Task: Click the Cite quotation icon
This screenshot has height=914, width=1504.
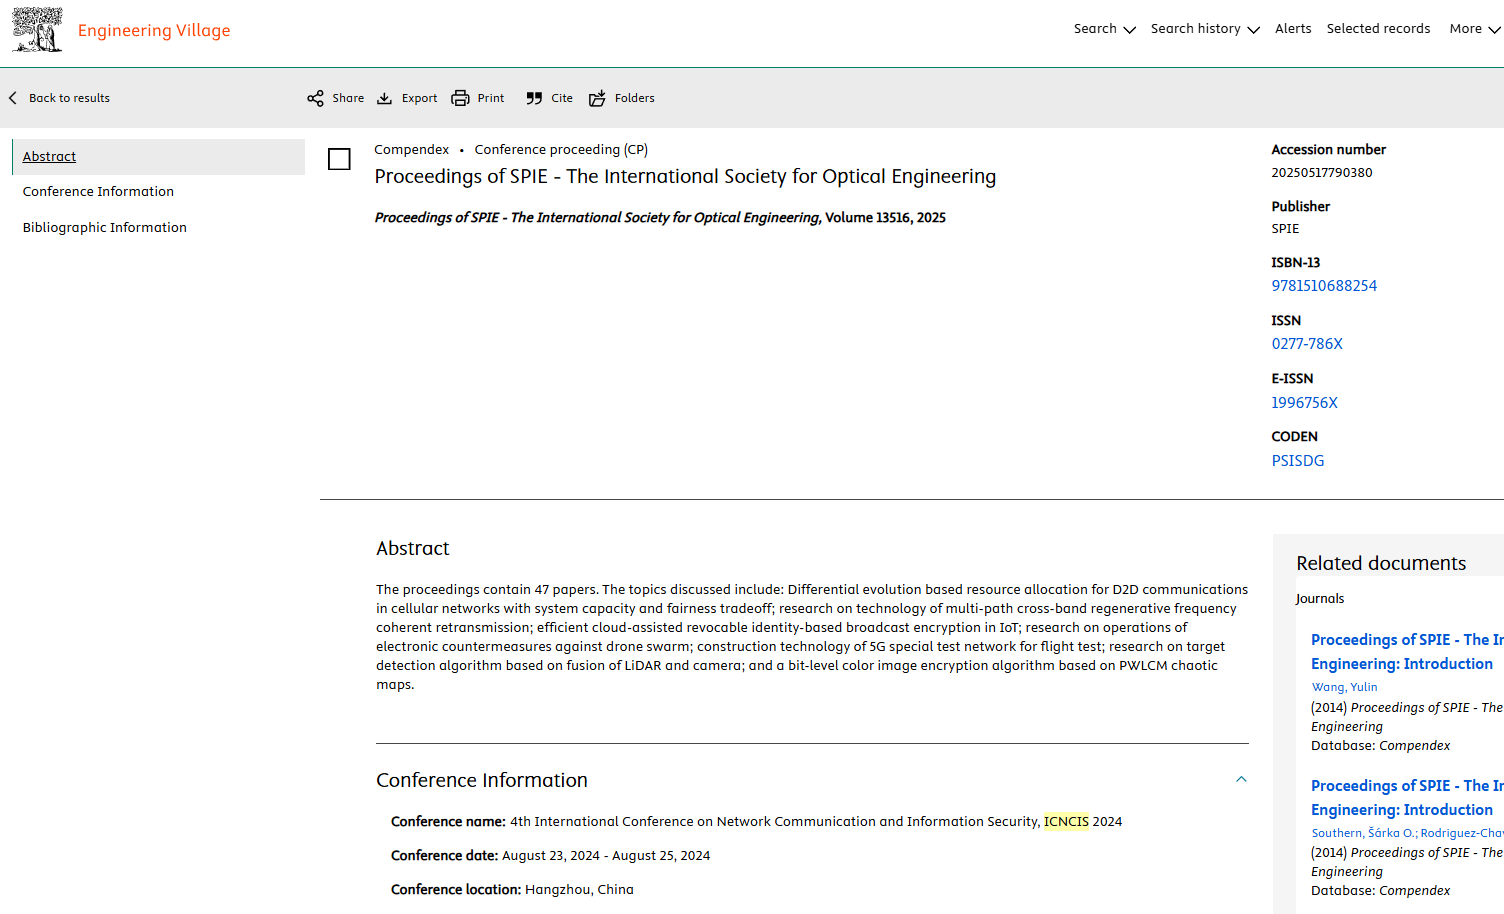Action: coord(534,98)
